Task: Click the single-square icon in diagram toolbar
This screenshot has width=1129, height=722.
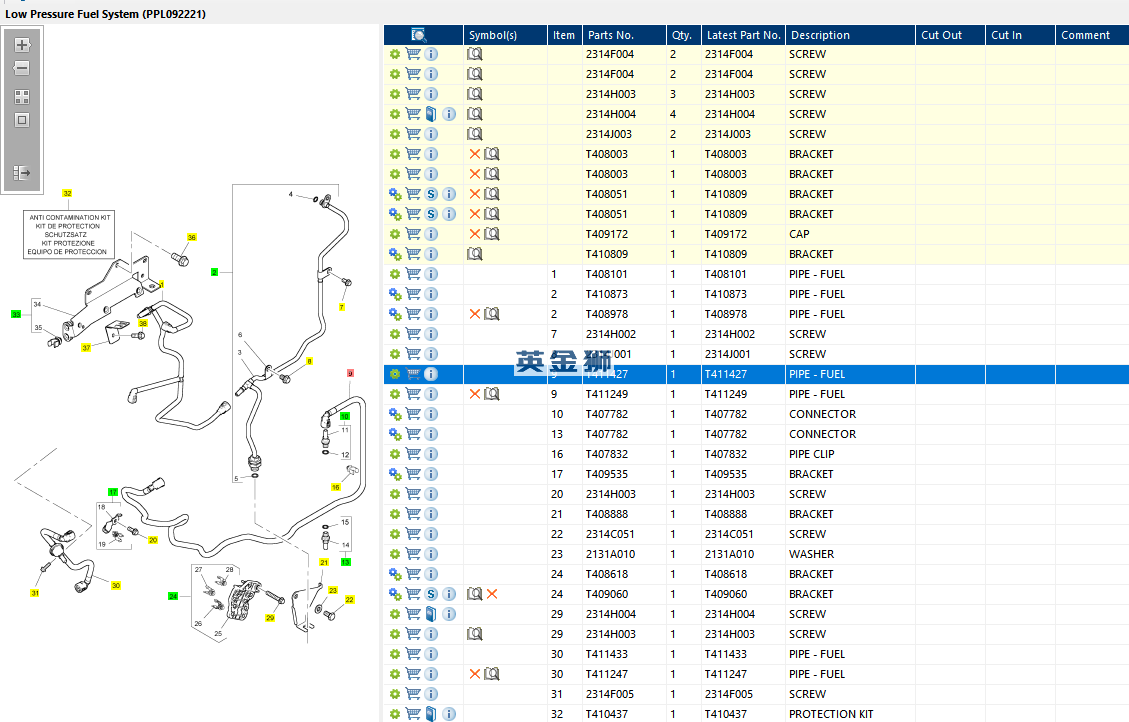Action: tap(22, 120)
